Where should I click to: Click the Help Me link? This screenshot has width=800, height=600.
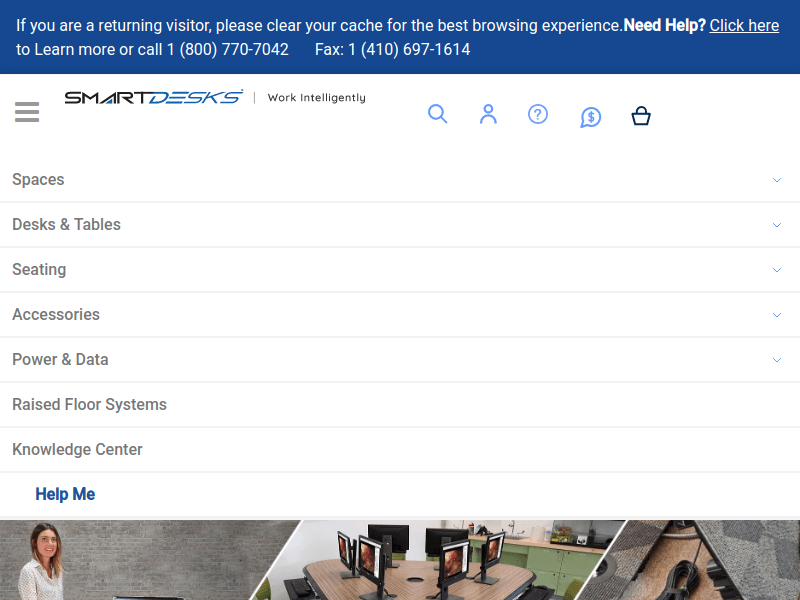tap(64, 494)
